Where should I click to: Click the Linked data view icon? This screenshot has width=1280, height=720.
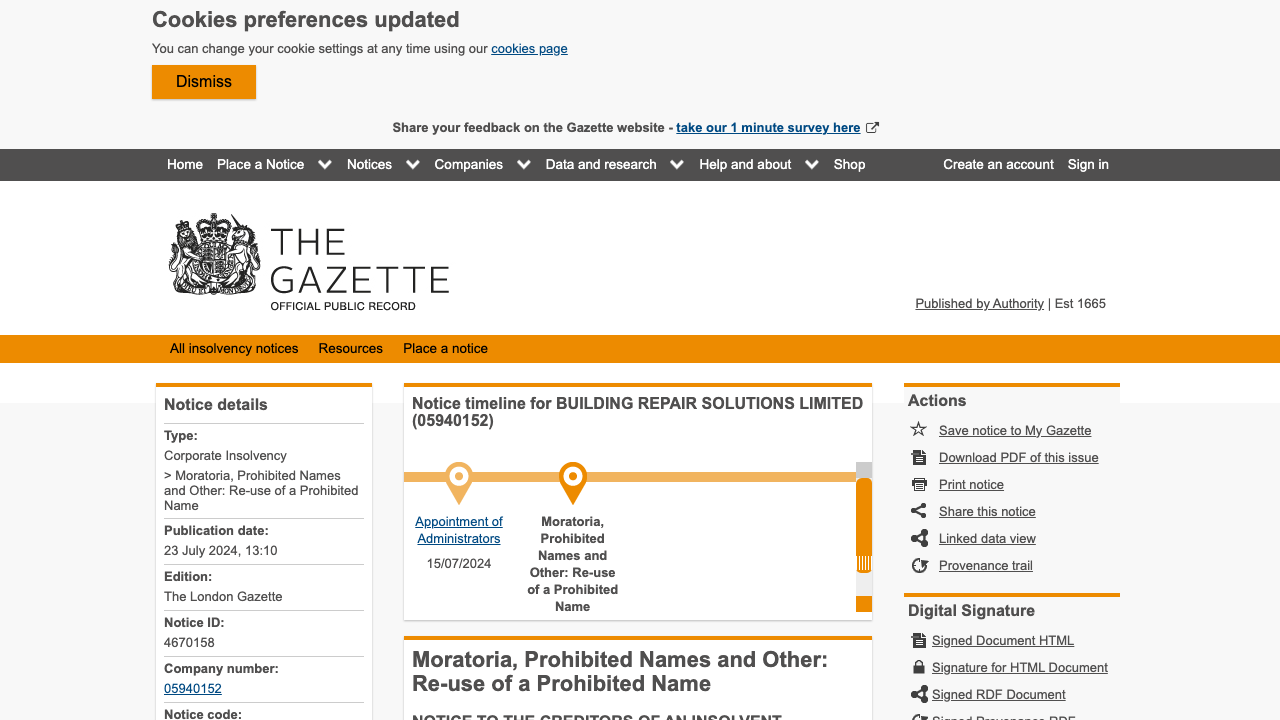pos(919,538)
